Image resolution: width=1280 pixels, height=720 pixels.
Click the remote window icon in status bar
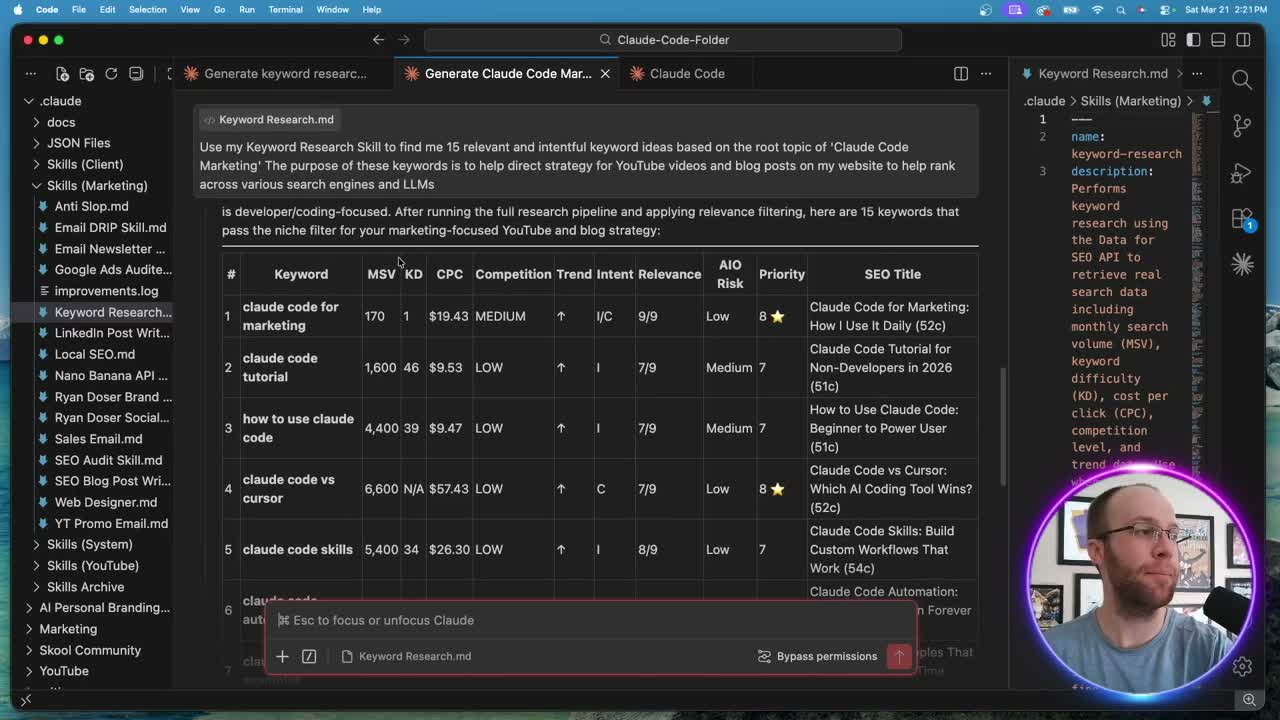click(x=26, y=700)
